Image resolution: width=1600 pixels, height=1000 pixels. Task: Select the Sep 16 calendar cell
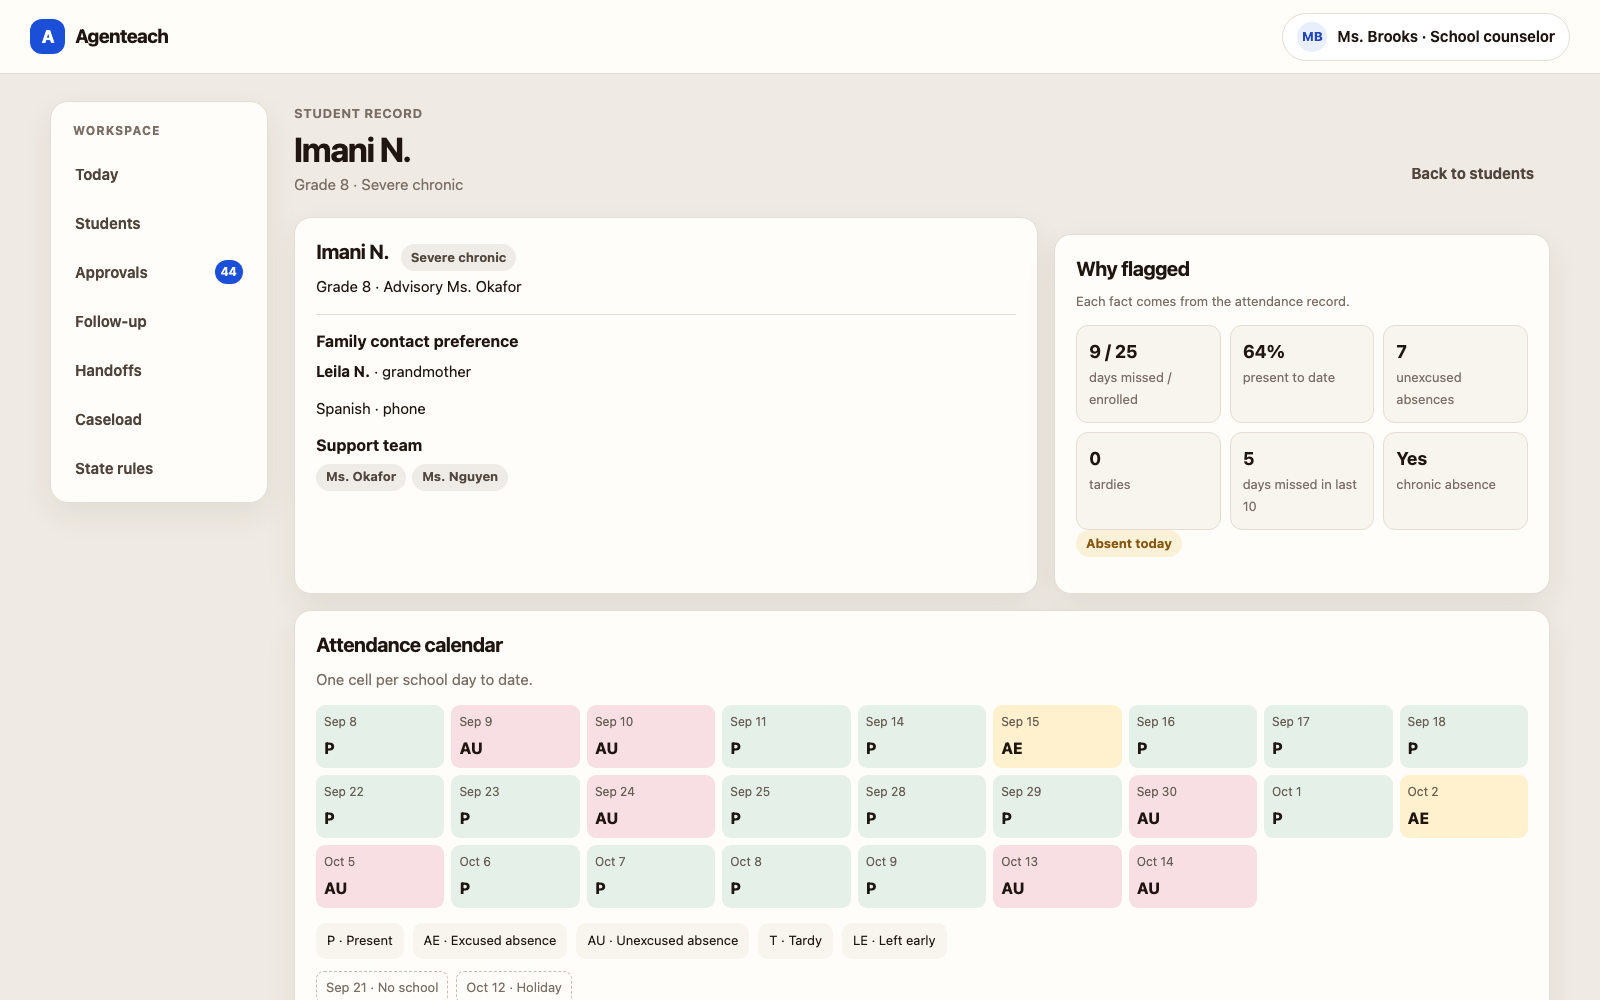[1193, 737]
